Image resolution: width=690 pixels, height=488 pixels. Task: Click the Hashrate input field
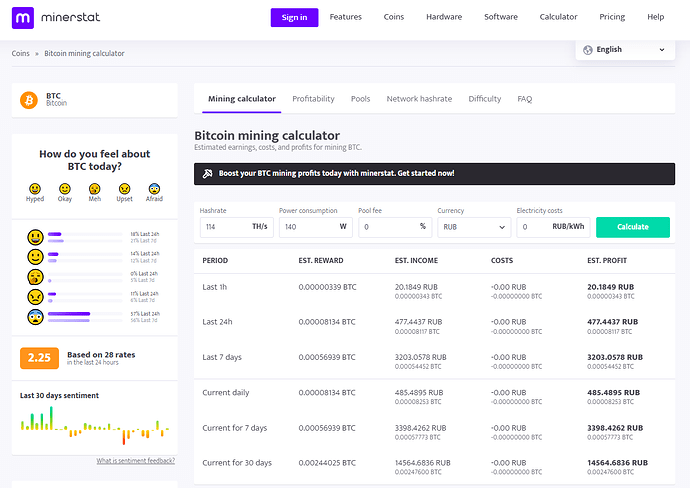click(225, 227)
